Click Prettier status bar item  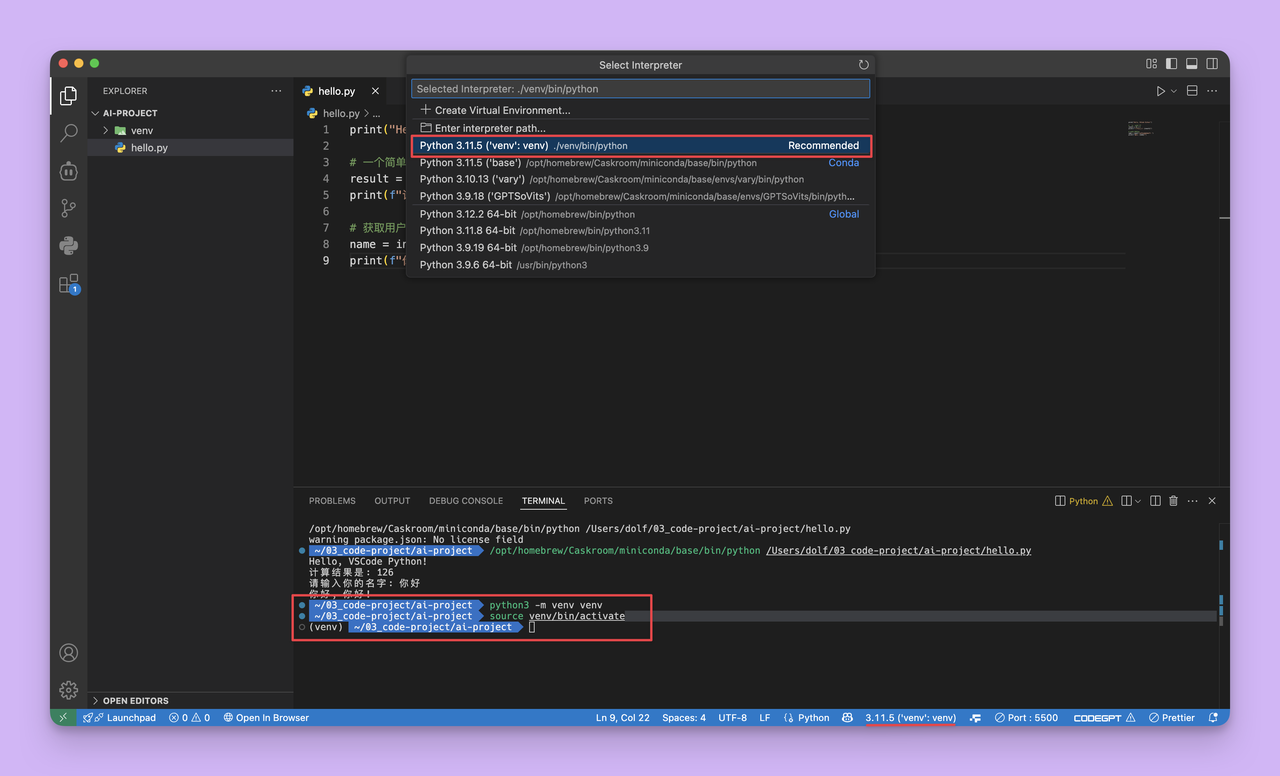coord(1172,718)
